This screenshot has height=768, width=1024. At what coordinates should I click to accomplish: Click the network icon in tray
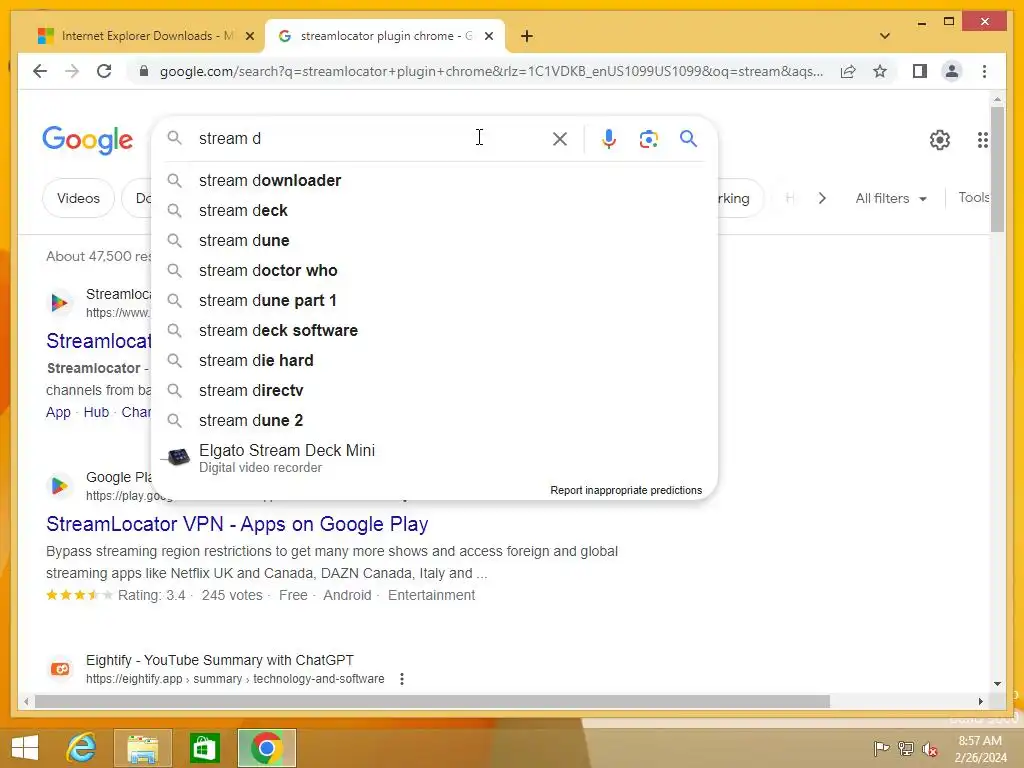click(906, 748)
